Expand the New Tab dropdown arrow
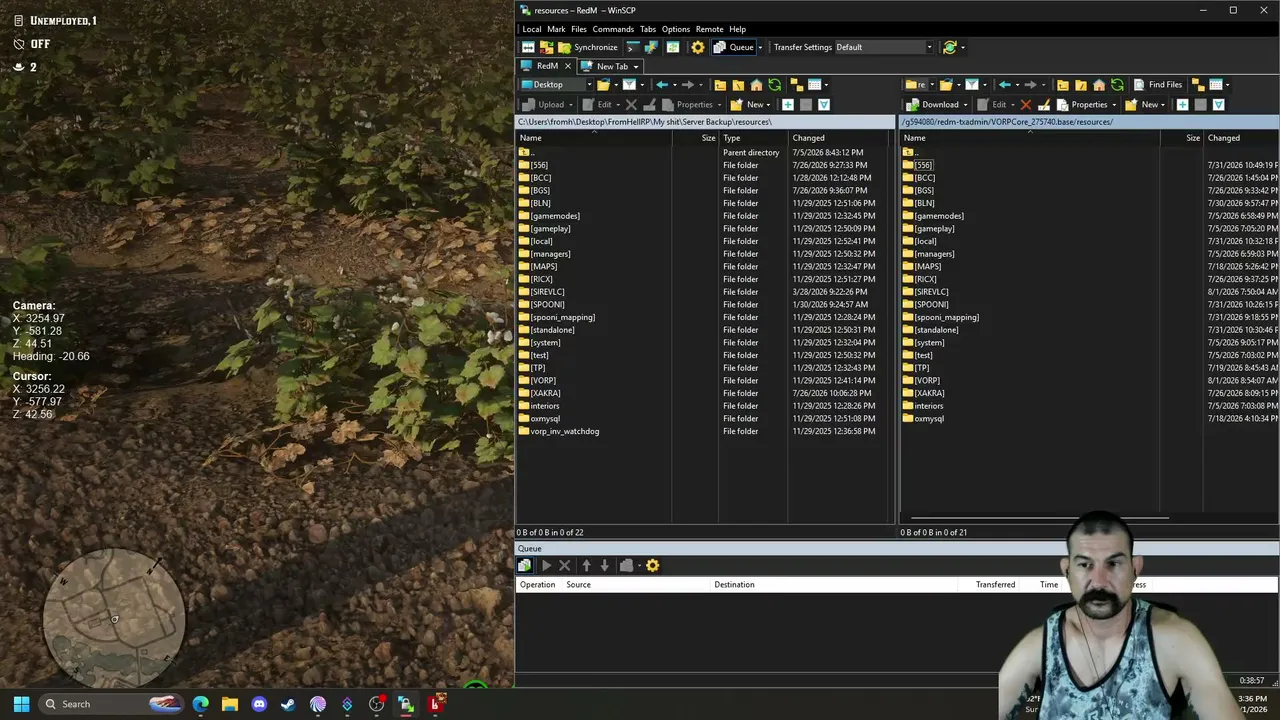Image resolution: width=1280 pixels, height=720 pixels. (x=635, y=67)
